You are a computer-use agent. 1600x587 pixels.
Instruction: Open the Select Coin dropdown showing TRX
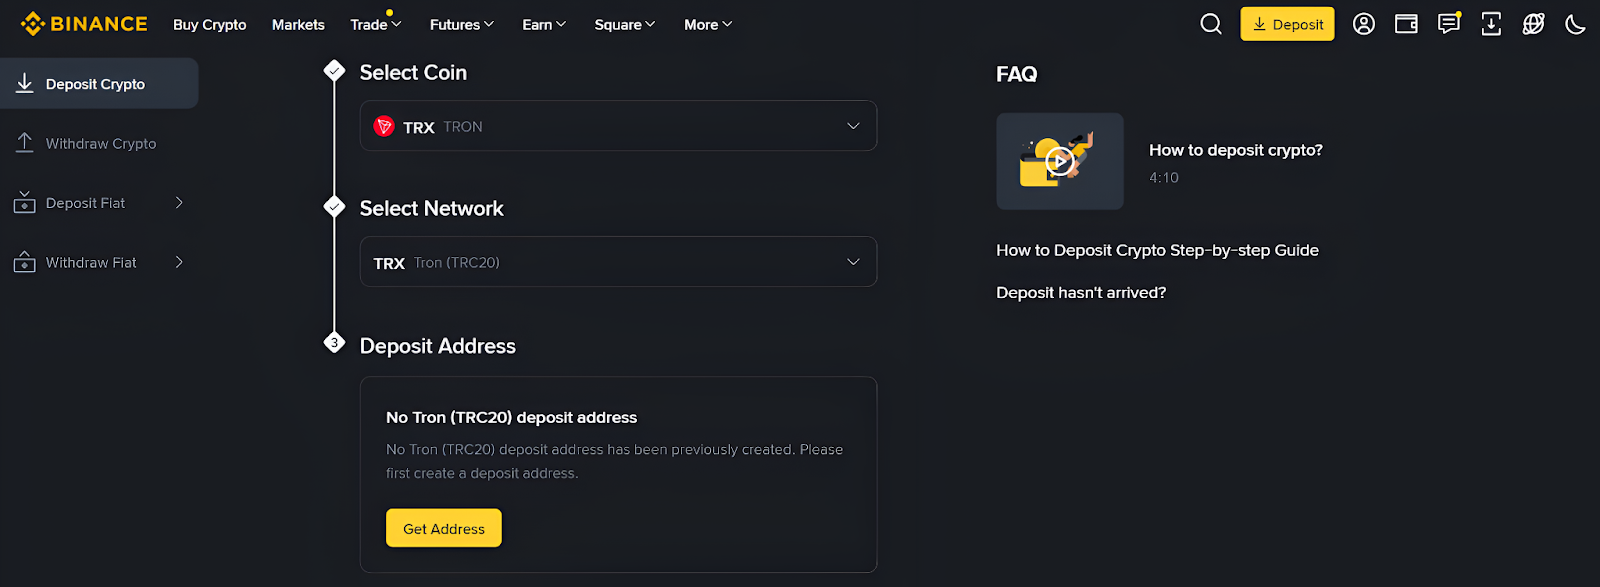[x=618, y=125]
